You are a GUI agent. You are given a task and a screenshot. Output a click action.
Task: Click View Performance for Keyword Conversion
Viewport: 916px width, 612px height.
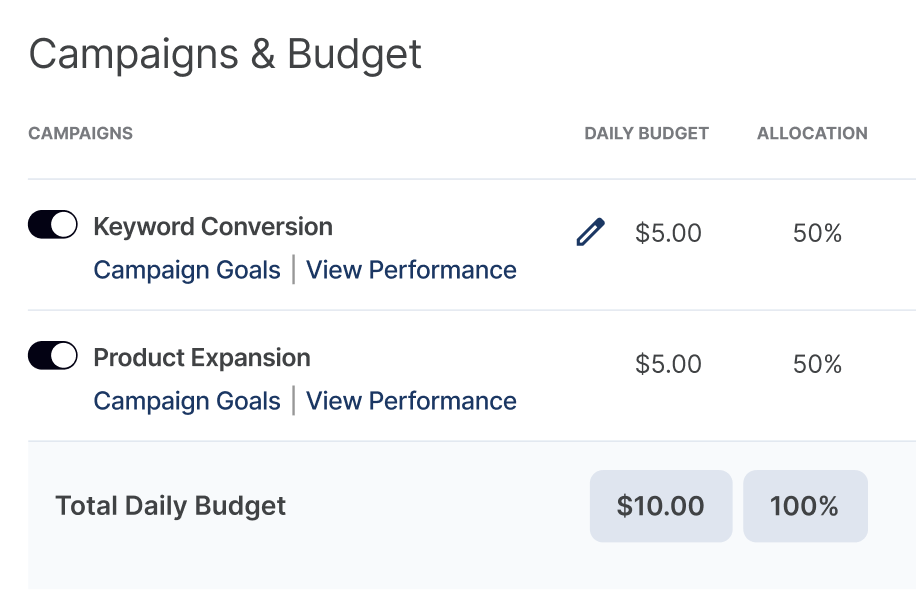point(411,270)
